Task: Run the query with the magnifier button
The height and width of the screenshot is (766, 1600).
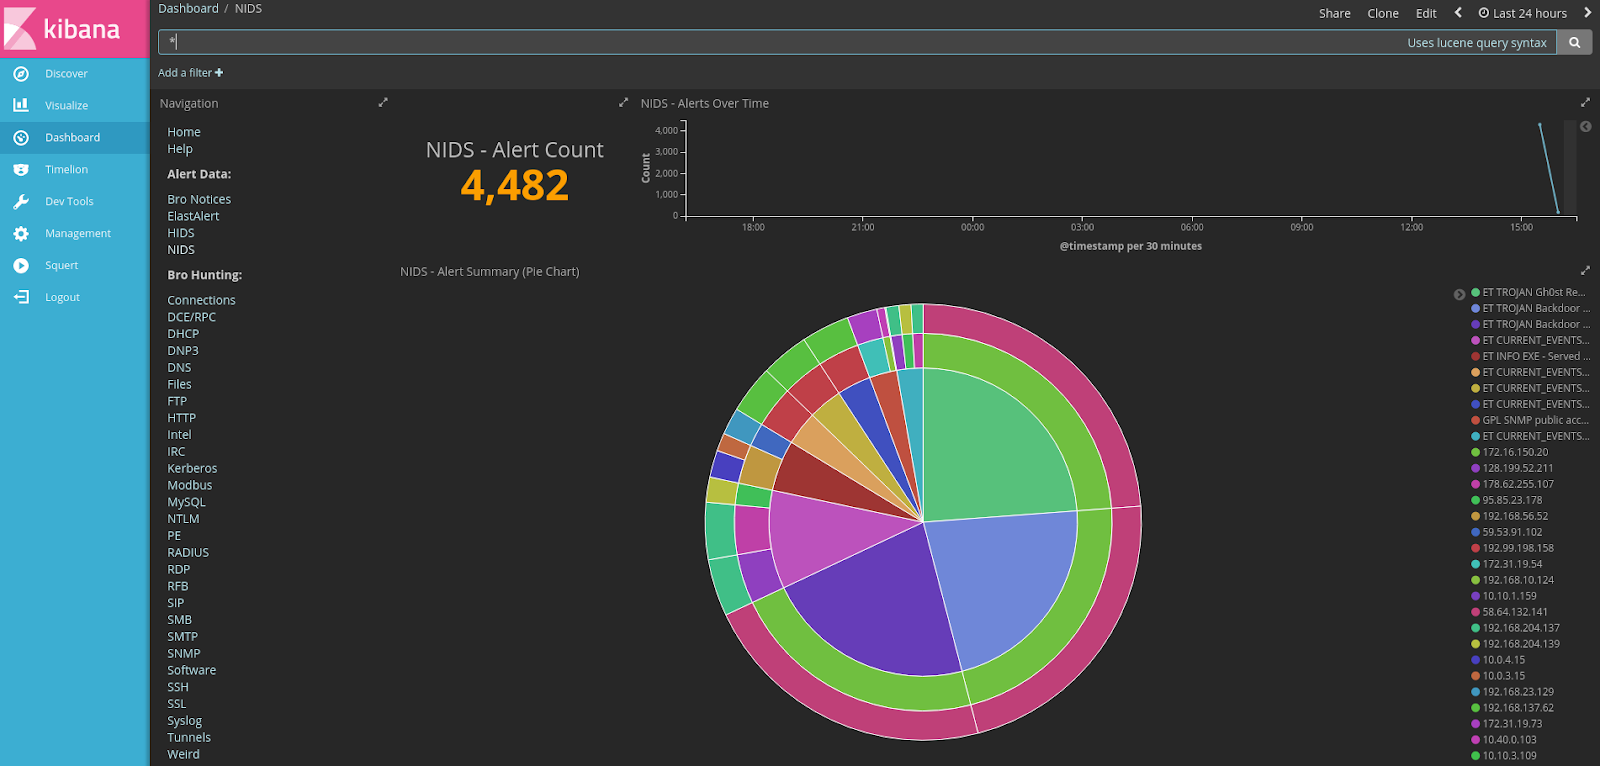Action: [1575, 42]
